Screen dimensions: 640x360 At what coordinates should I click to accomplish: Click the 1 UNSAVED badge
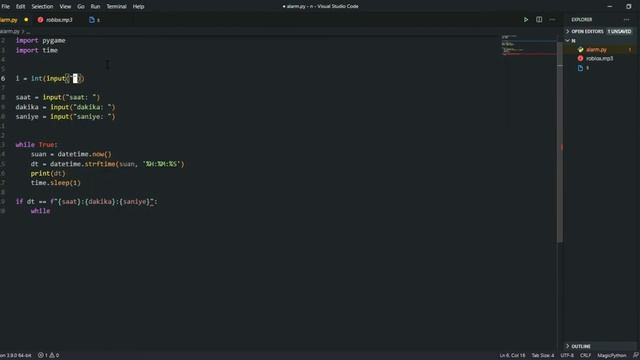click(x=619, y=31)
